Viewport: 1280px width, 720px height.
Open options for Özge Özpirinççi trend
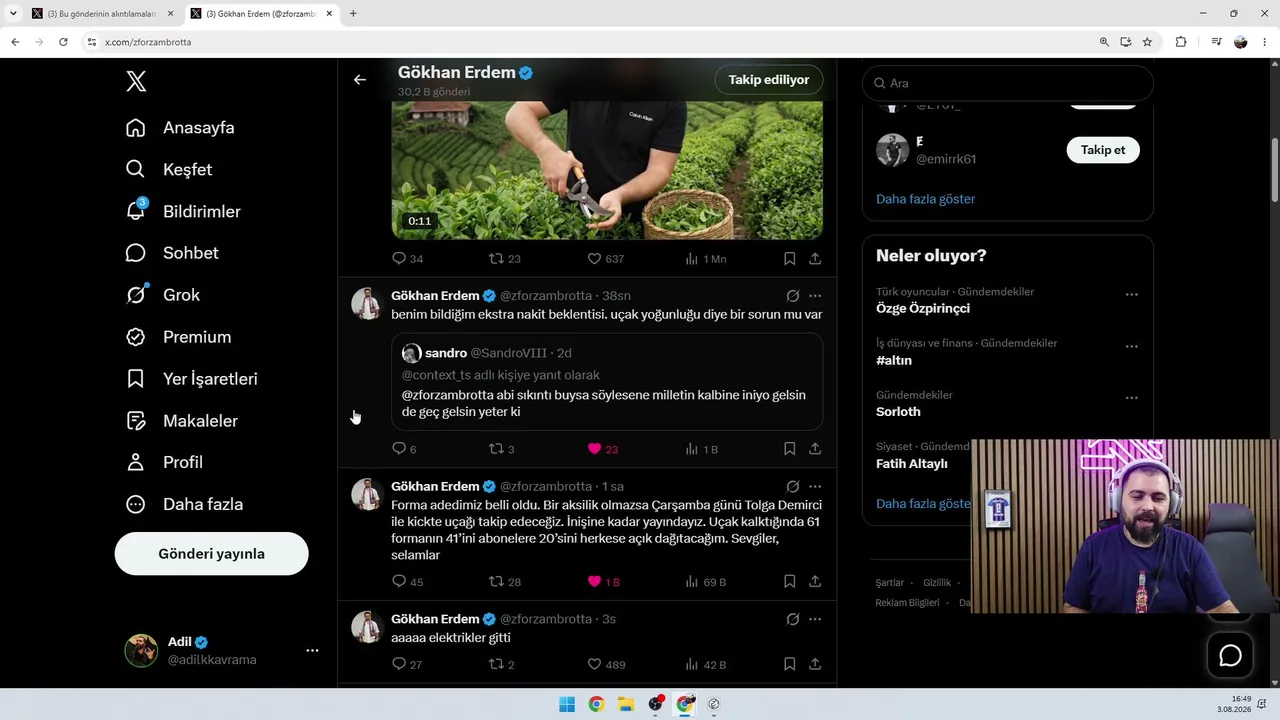click(x=1132, y=295)
